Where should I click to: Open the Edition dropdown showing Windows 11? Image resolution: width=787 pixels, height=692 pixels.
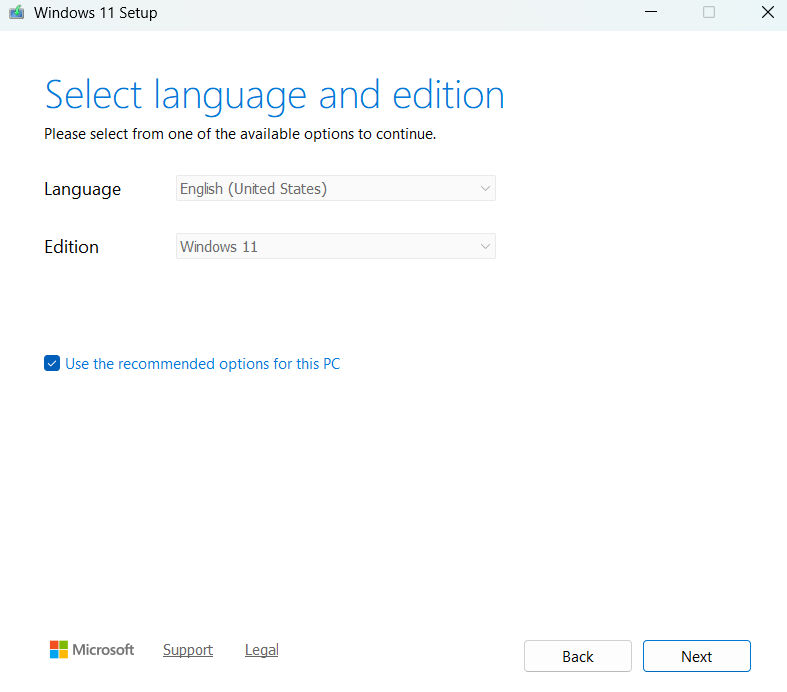click(335, 246)
